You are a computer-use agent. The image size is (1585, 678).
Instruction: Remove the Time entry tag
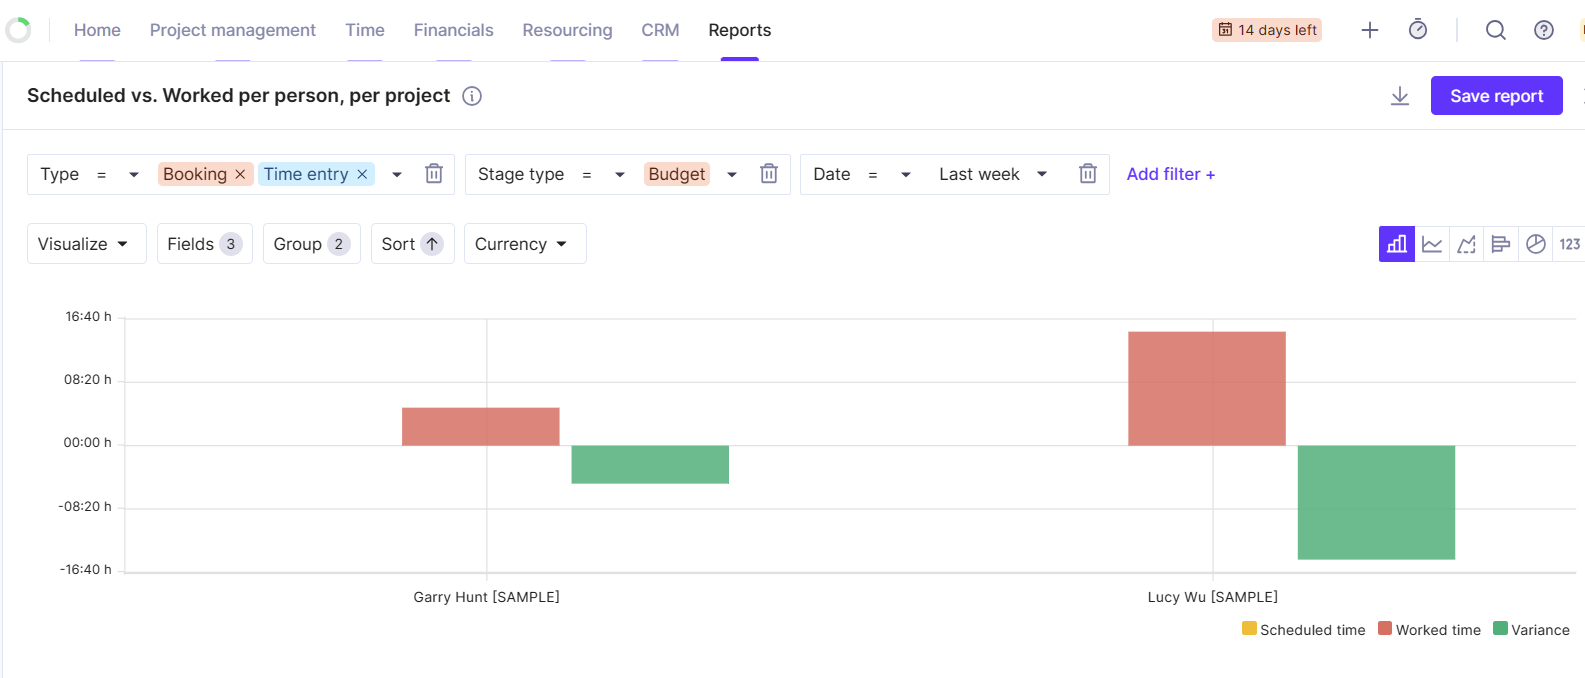point(362,174)
